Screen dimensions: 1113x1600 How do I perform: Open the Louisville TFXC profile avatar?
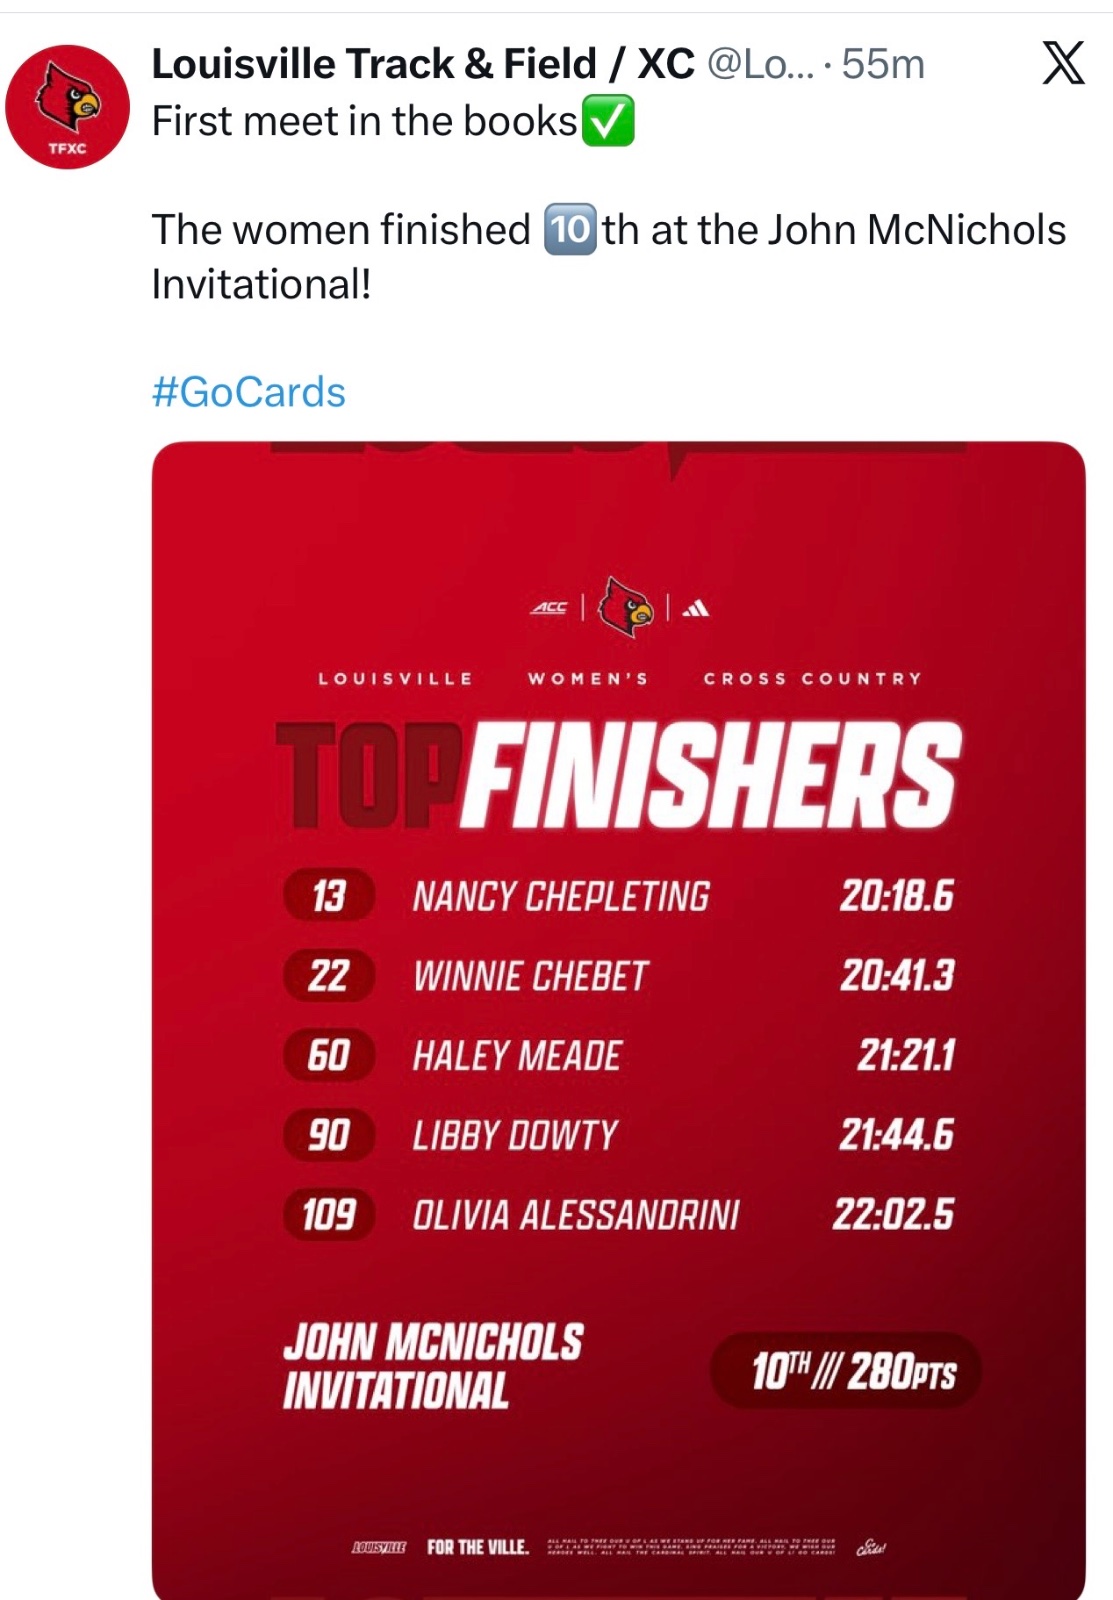[67, 107]
